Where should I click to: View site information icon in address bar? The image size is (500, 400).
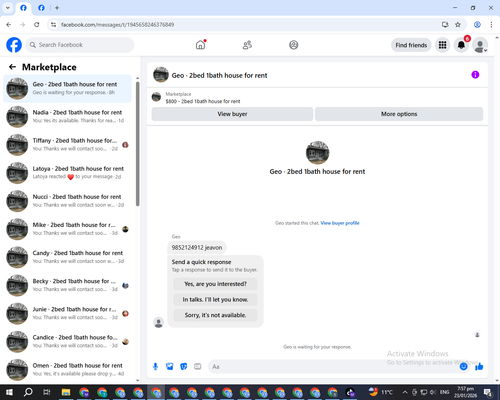point(53,25)
